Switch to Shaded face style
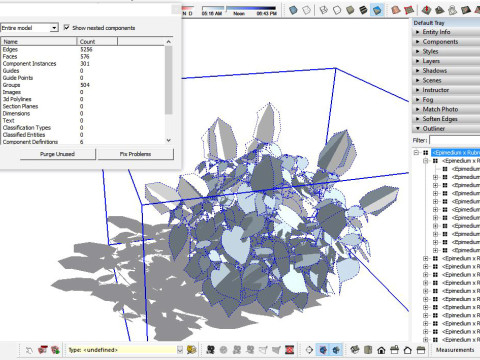 click(350, 10)
